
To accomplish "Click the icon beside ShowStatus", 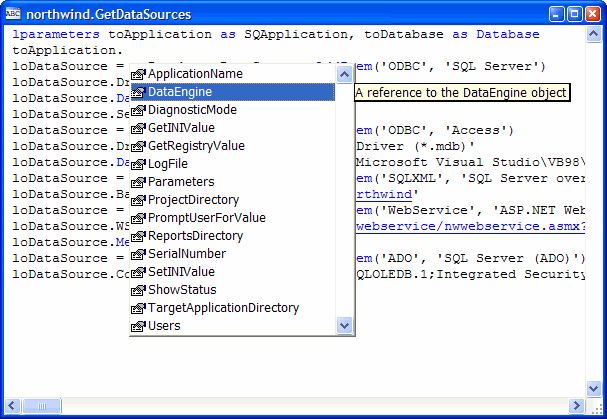I will (139, 290).
